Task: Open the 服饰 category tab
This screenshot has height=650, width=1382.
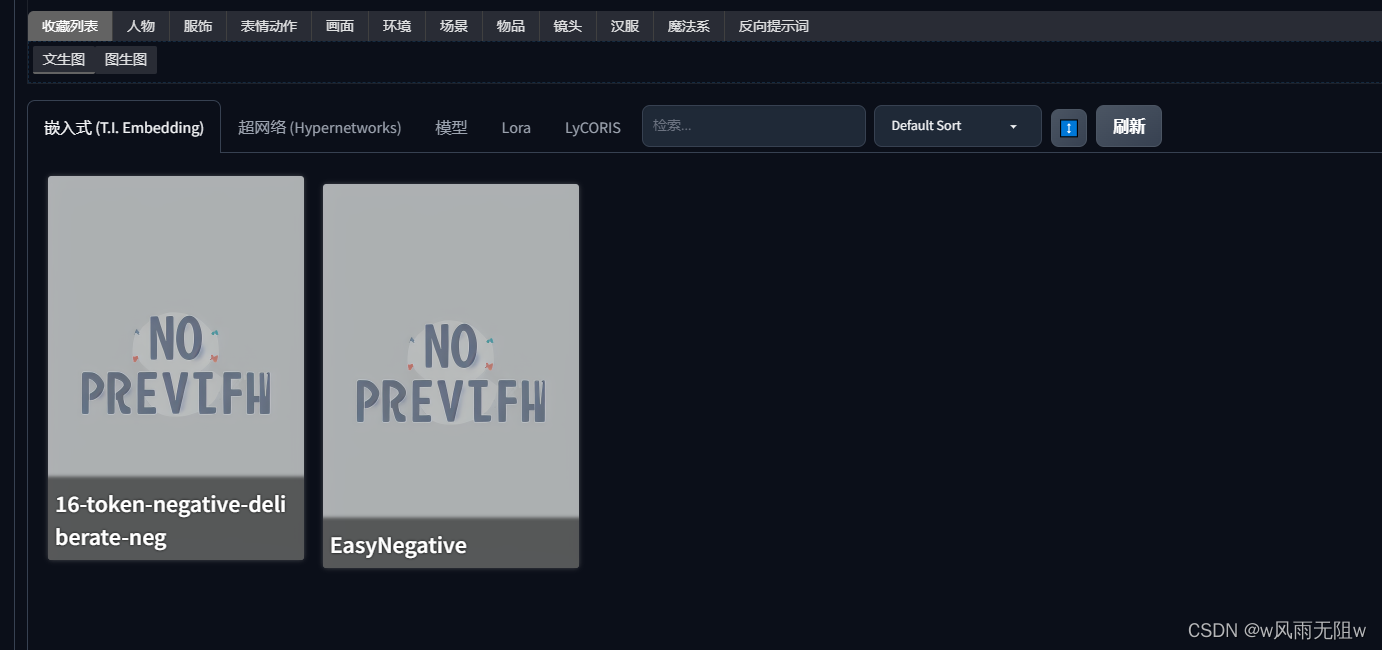Action: tap(198, 26)
